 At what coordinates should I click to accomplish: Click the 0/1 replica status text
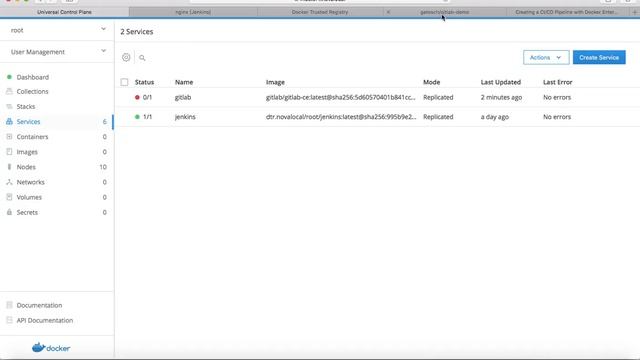coord(147,97)
